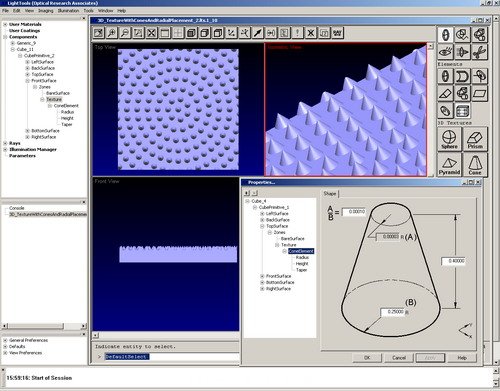Expand LeftSurface in the Properties tree

[x=262, y=214]
